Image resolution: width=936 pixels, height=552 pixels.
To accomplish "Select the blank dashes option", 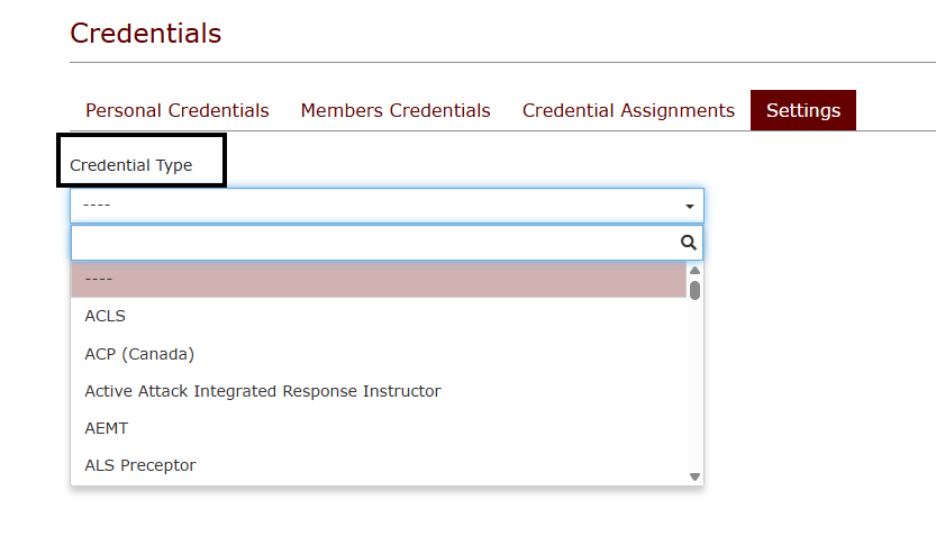I will [x=378, y=279].
